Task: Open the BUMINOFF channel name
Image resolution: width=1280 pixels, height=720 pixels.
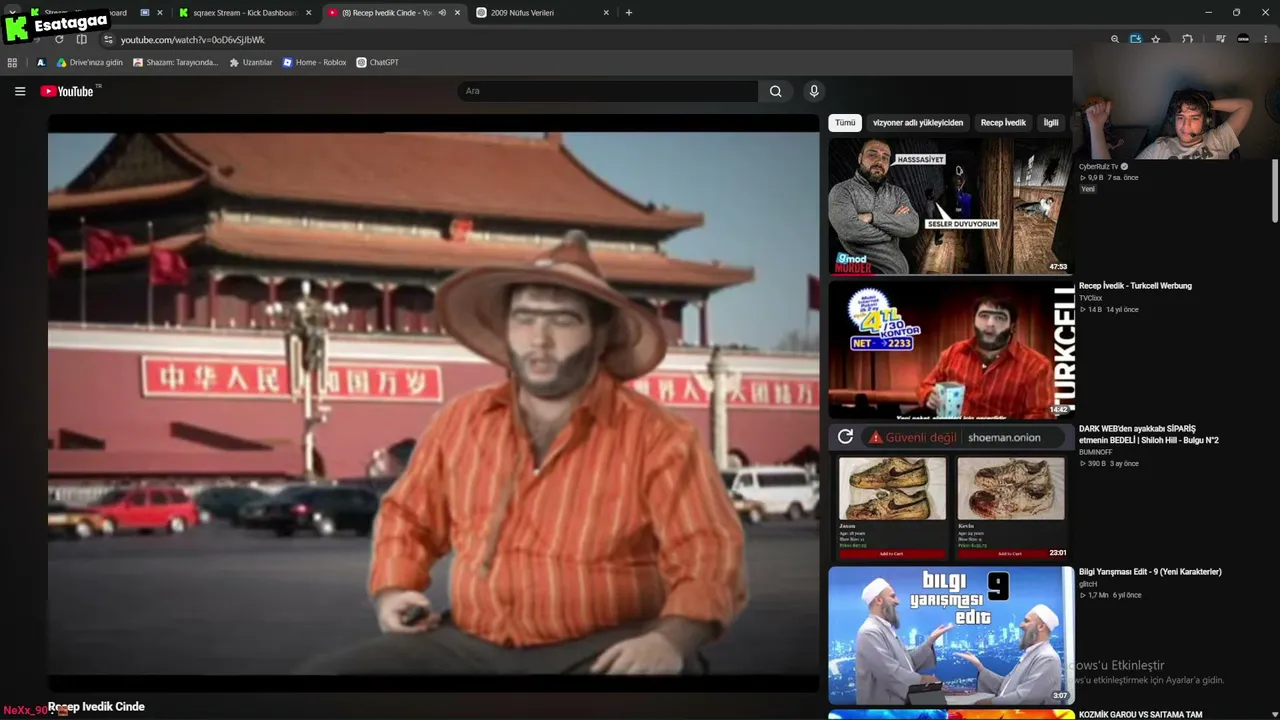Action: point(1095,452)
